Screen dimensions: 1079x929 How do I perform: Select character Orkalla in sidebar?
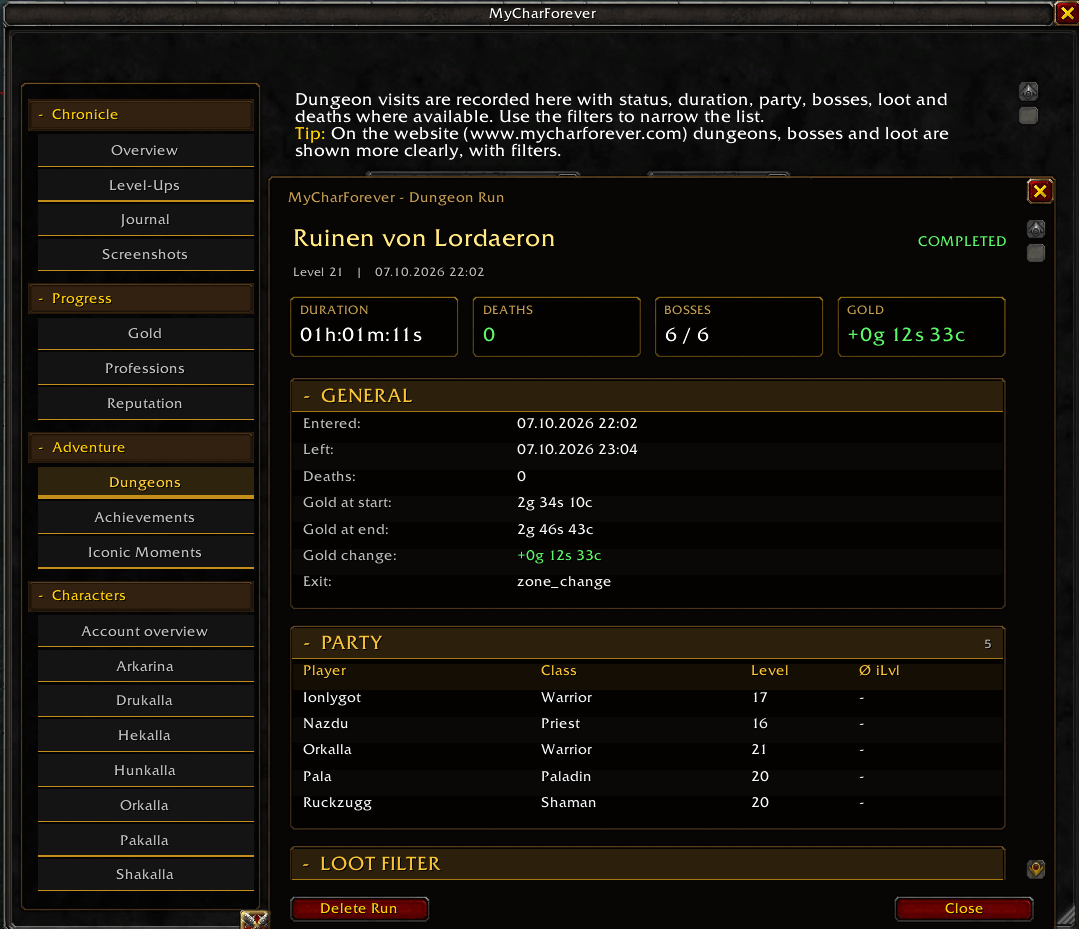coord(145,806)
